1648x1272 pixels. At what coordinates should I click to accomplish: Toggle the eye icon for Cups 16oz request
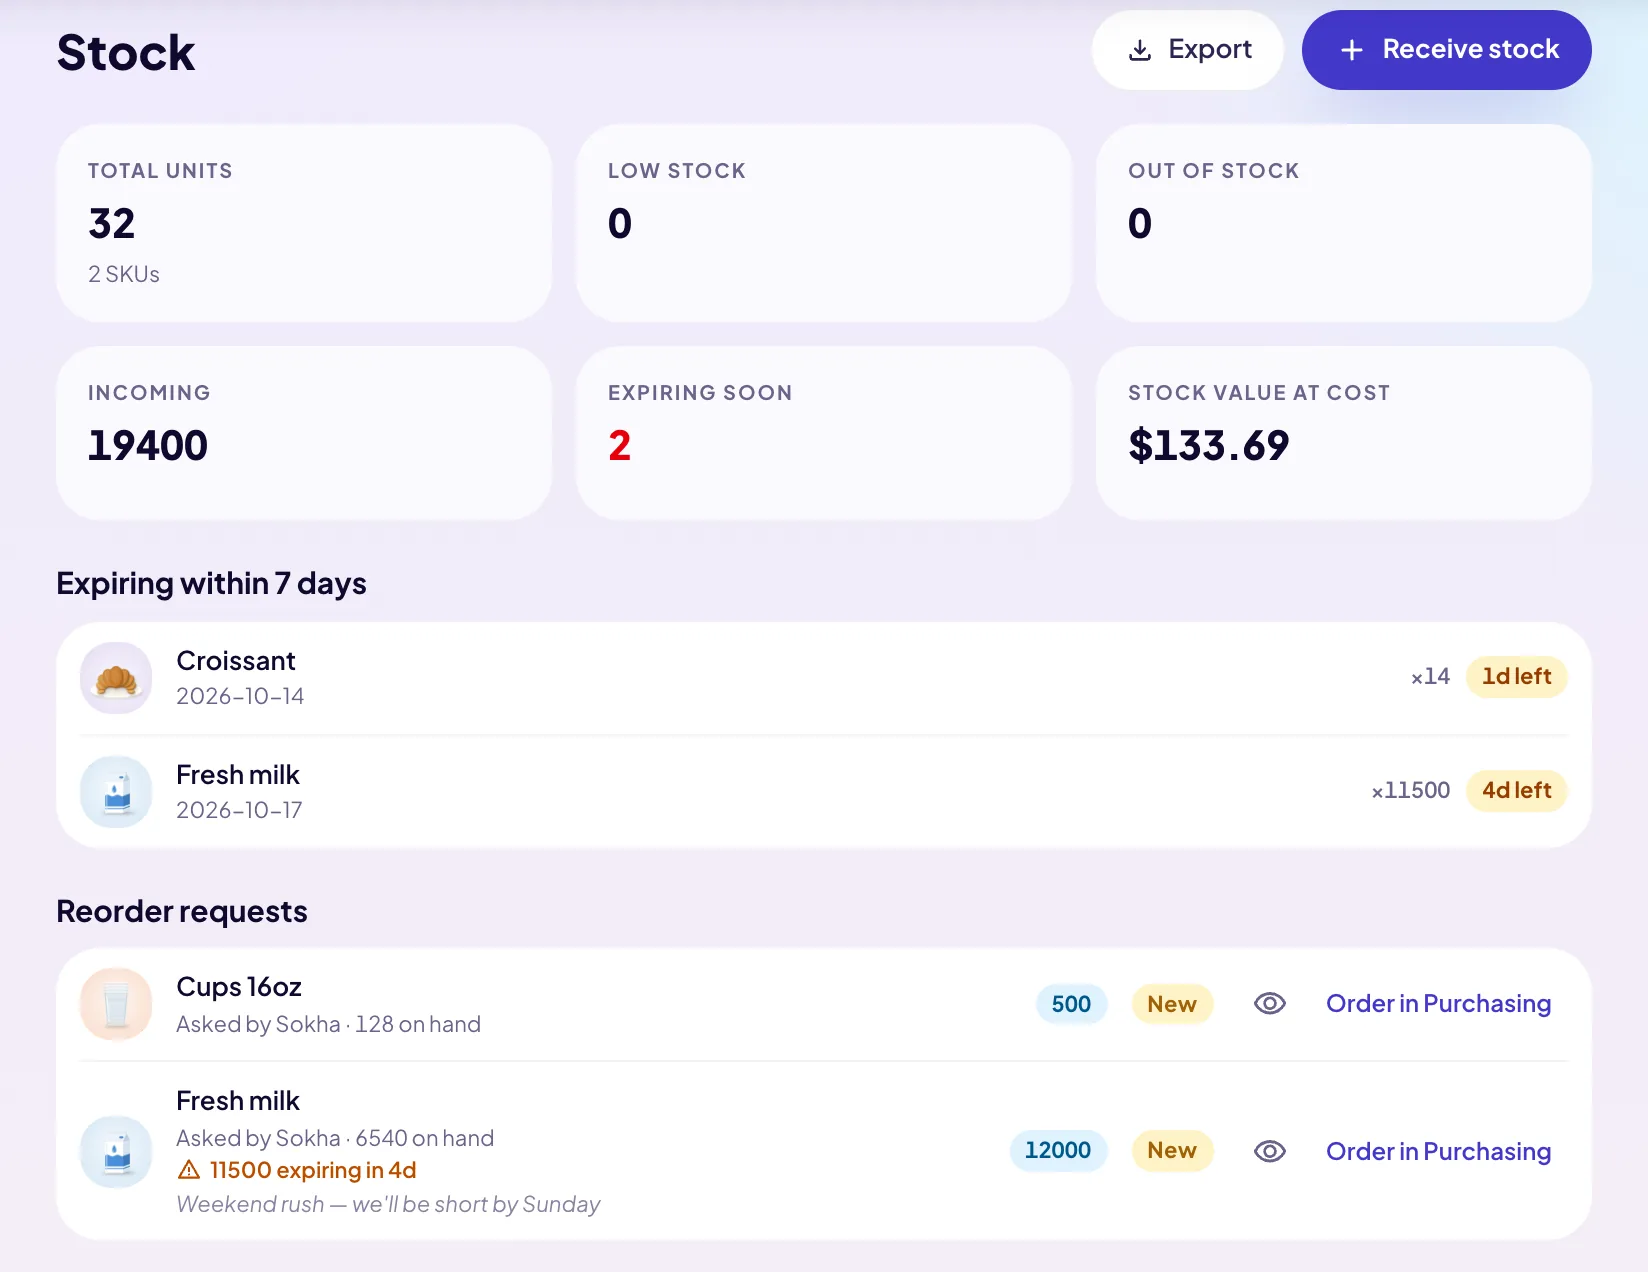[x=1270, y=1004]
